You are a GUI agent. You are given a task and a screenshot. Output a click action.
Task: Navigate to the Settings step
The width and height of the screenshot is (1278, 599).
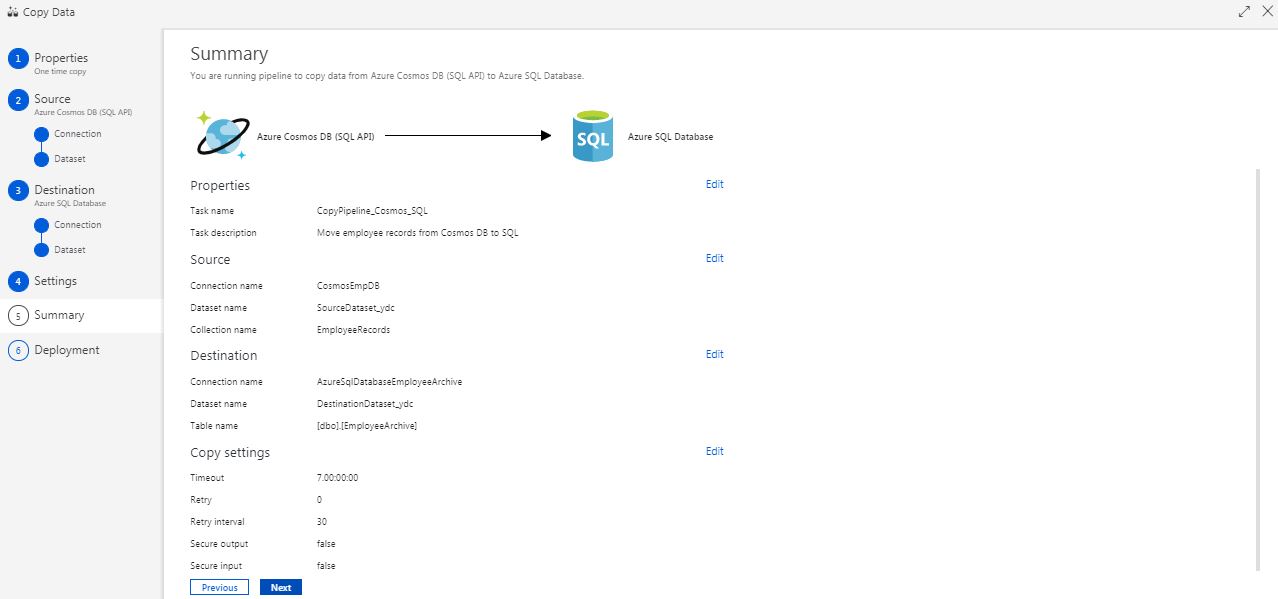point(55,281)
